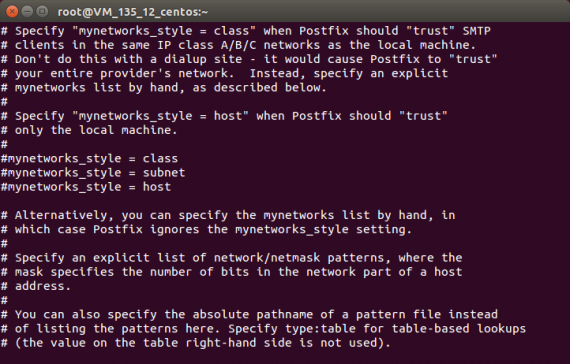The width and height of the screenshot is (570, 364).
Task: Click 'A/B/C' in the second comment line
Action: (238, 45)
